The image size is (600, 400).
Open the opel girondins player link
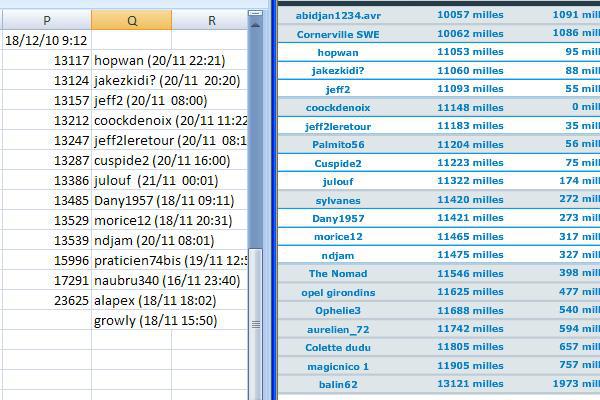tap(338, 292)
